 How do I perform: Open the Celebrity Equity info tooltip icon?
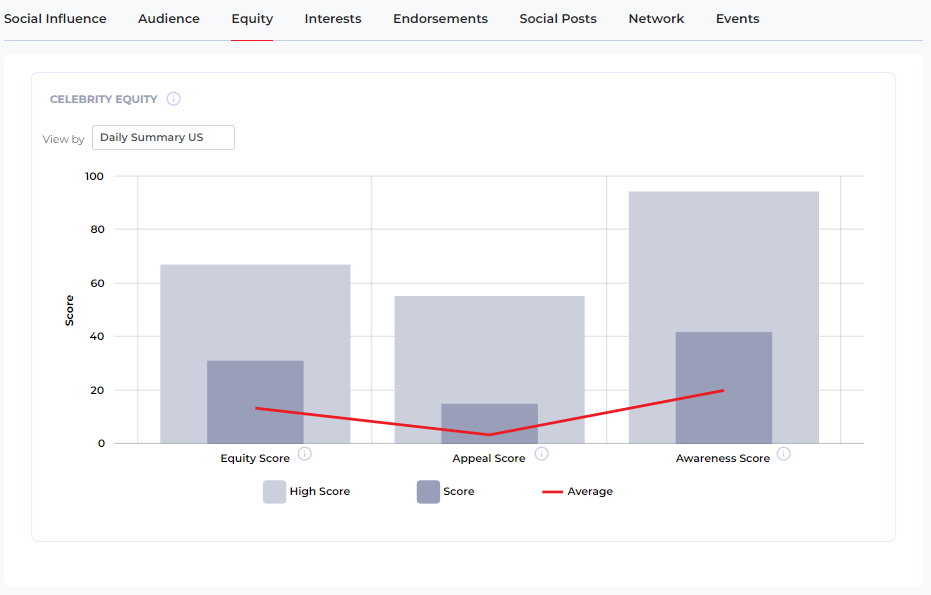pos(174,98)
